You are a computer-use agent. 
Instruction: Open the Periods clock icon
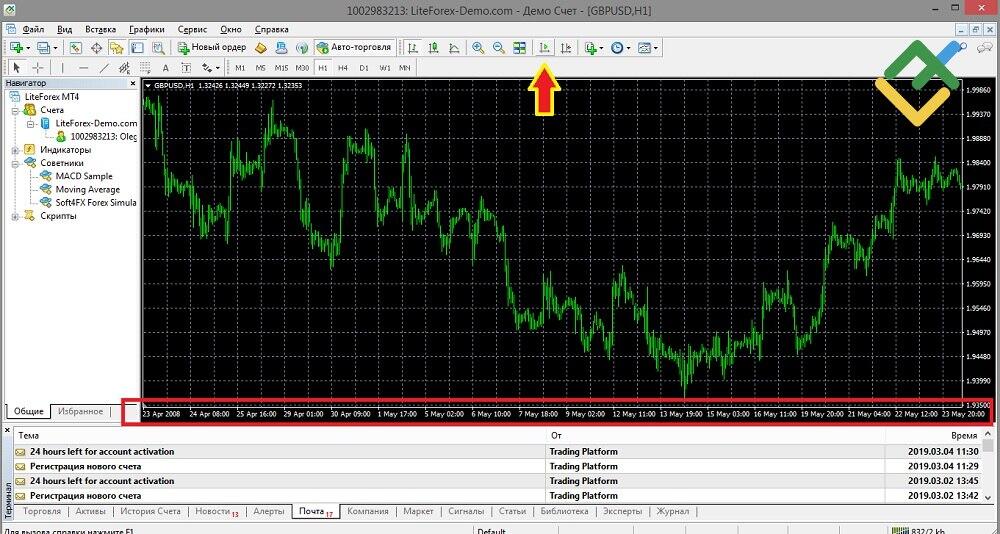click(x=617, y=48)
